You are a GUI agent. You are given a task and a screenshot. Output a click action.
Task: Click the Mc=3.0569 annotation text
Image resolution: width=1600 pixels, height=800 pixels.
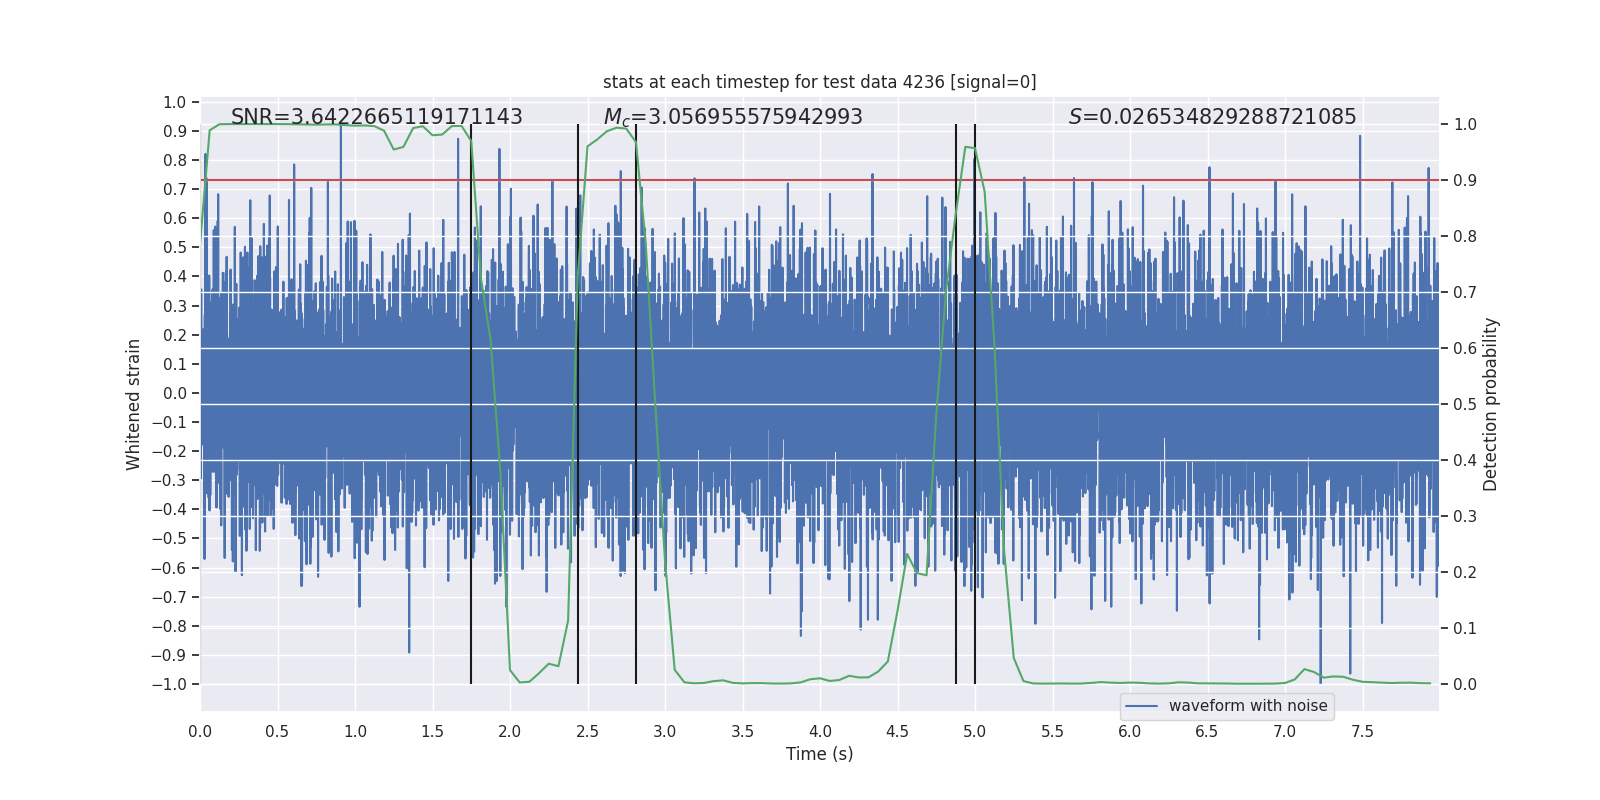coord(733,117)
